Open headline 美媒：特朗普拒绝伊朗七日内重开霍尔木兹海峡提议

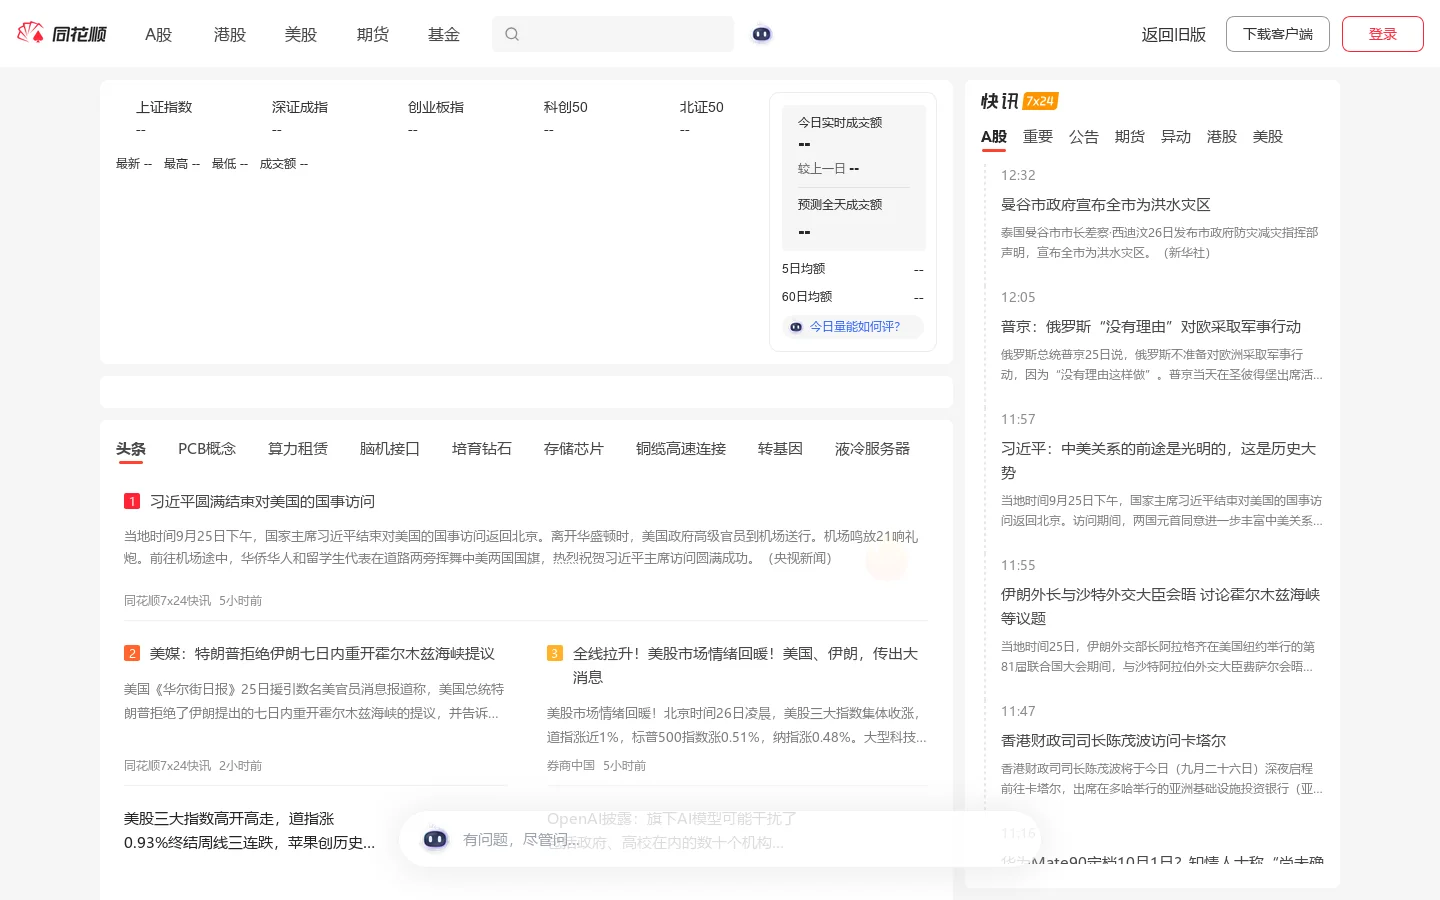pyautogui.click(x=323, y=653)
